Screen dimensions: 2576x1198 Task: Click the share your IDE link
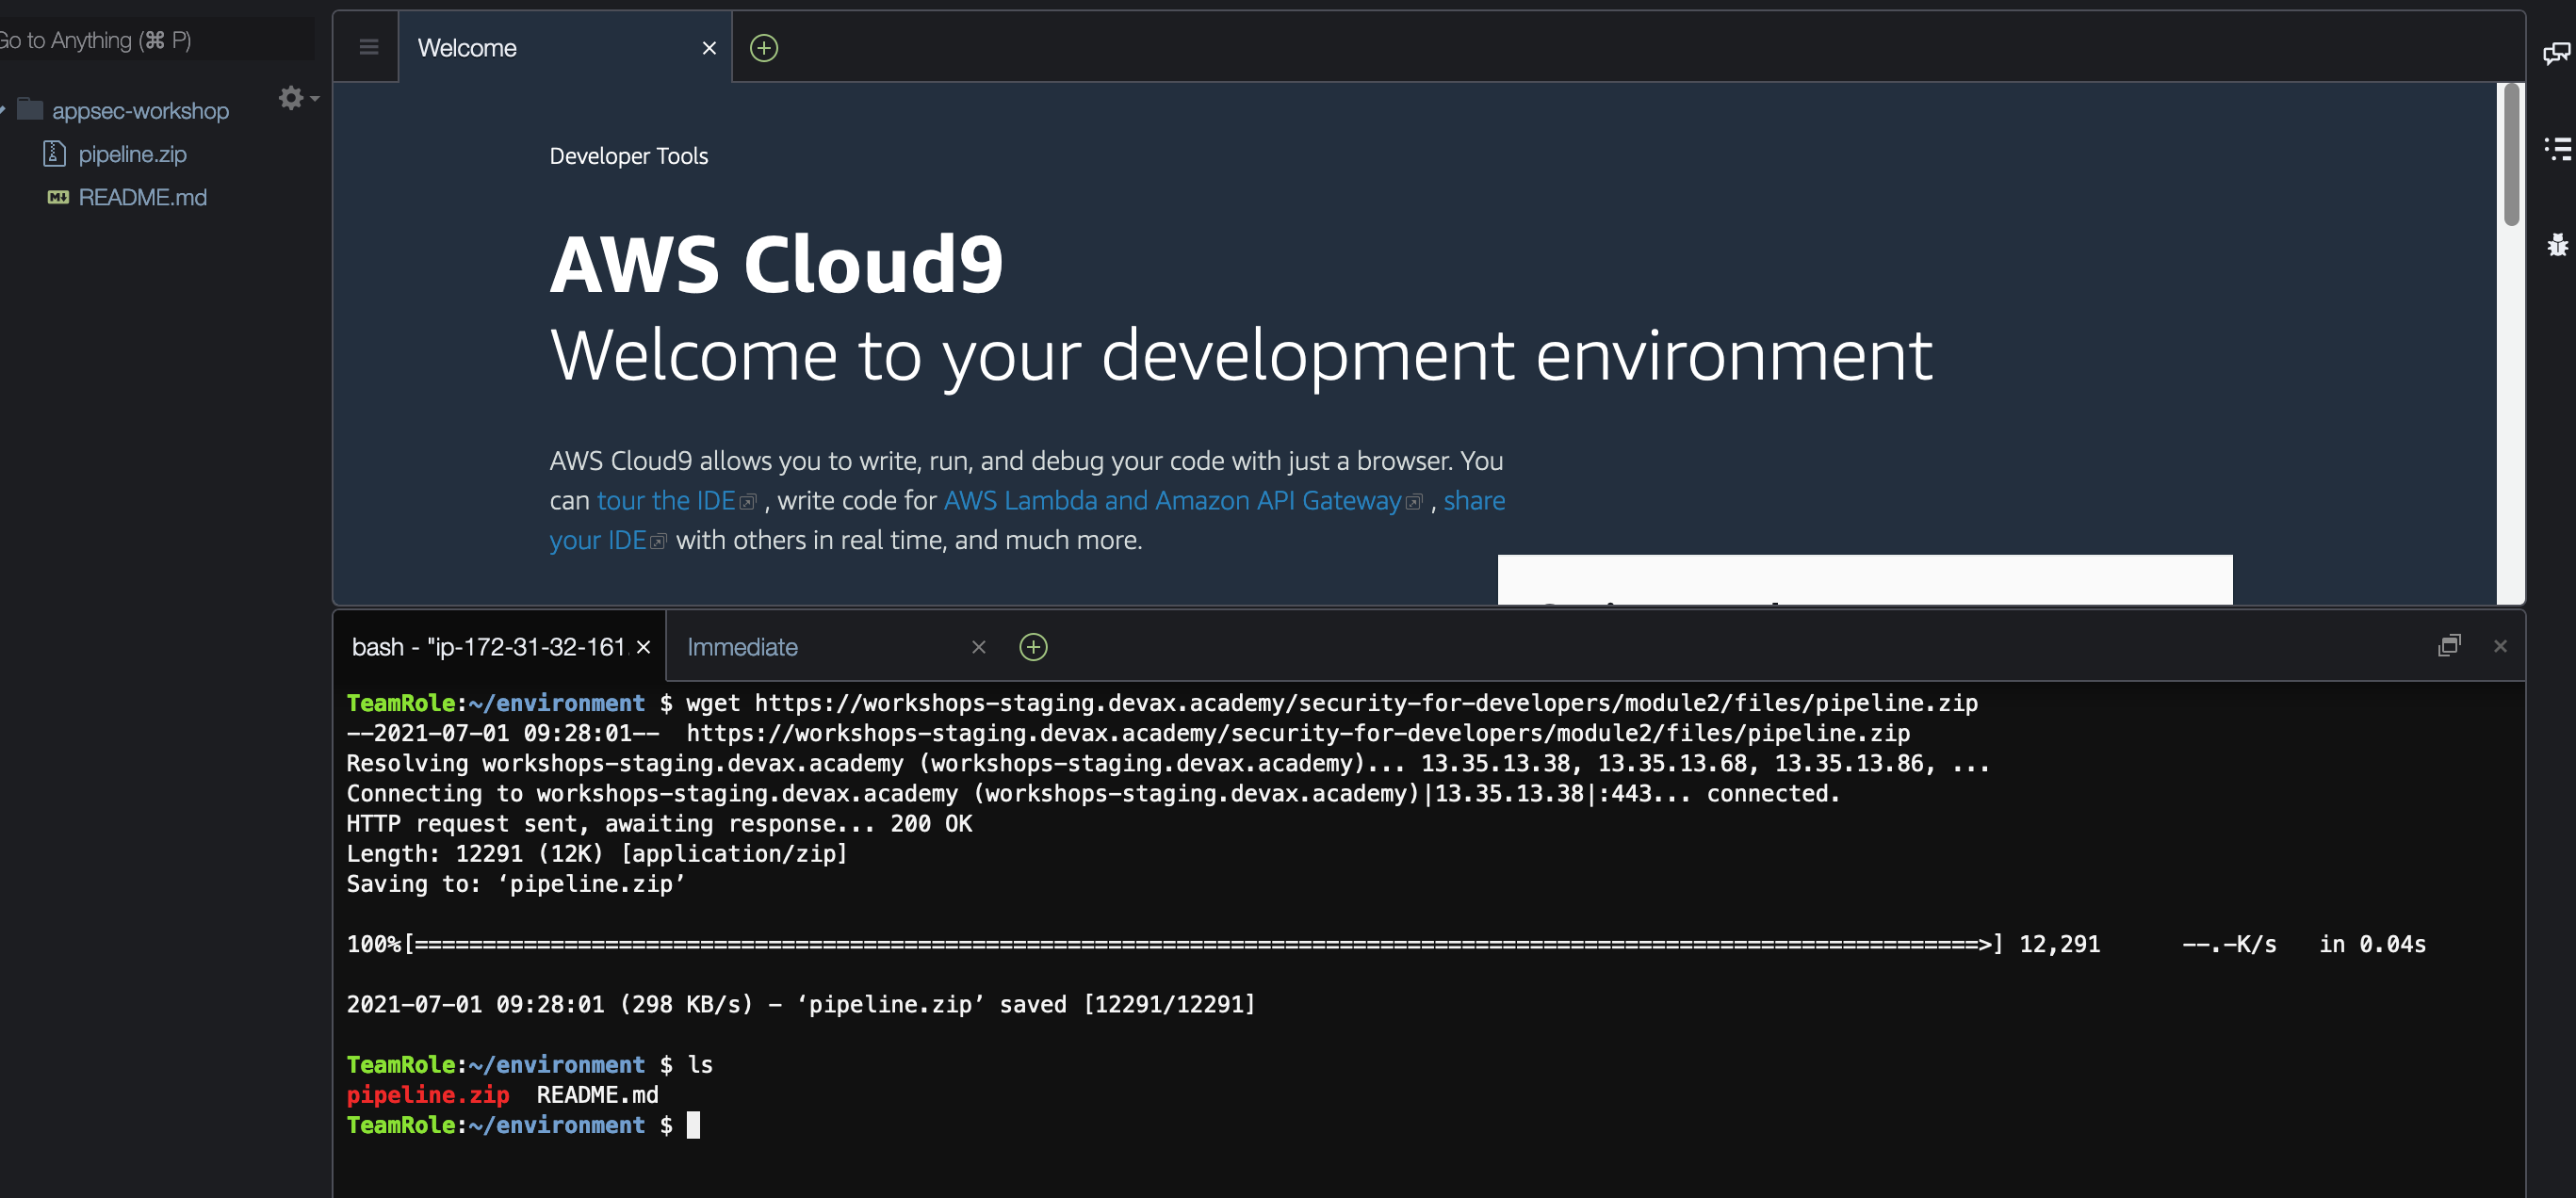click(1474, 500)
